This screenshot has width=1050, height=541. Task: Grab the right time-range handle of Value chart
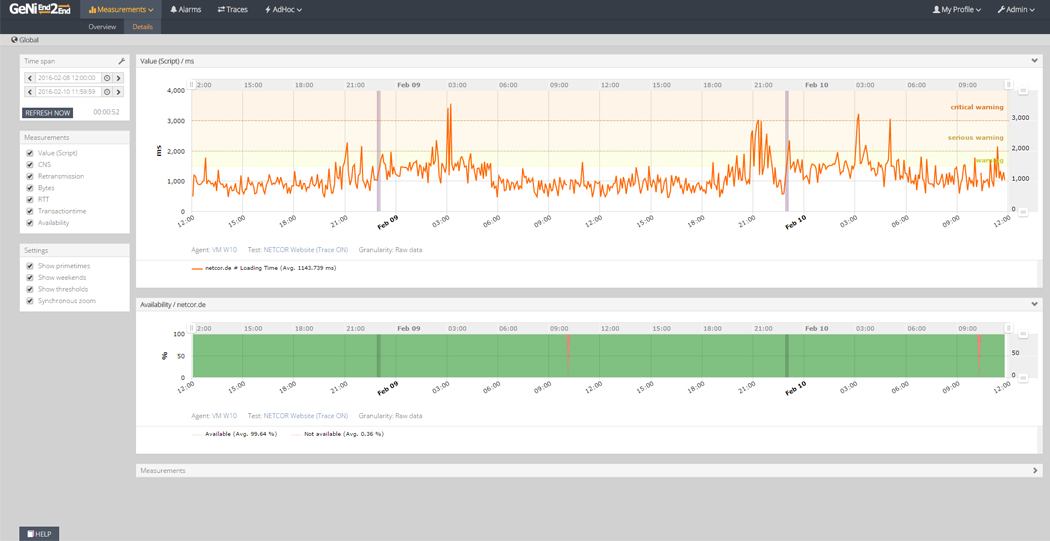click(x=1008, y=85)
